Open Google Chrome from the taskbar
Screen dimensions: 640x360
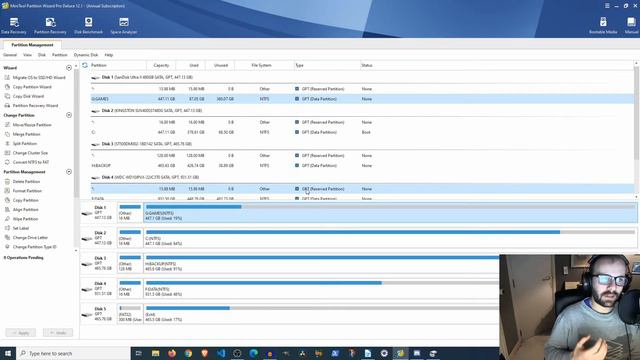click(188, 353)
